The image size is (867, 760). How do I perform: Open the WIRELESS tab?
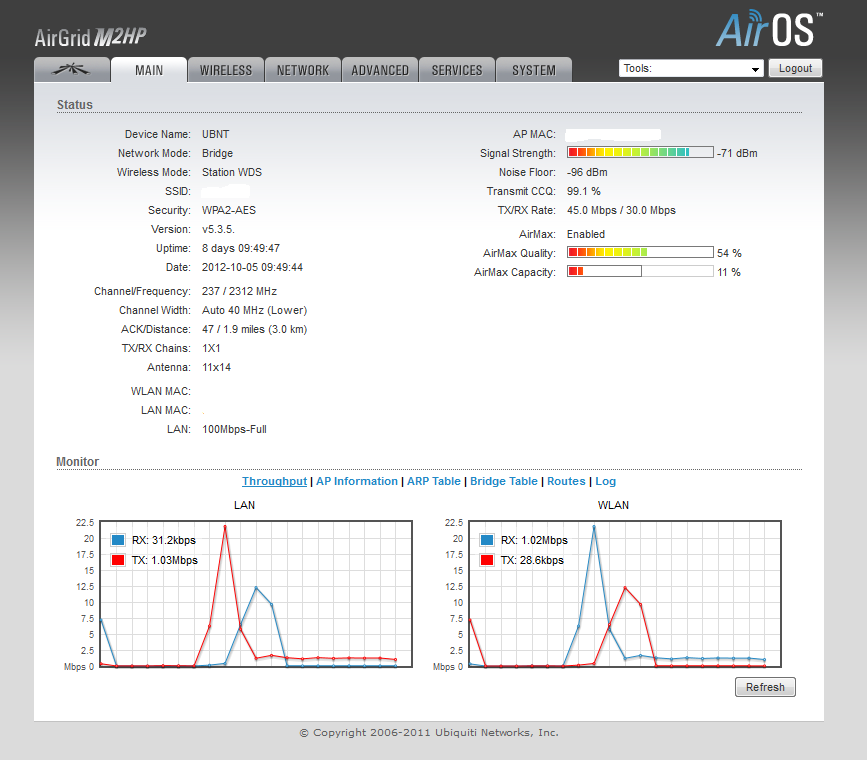pos(226,70)
